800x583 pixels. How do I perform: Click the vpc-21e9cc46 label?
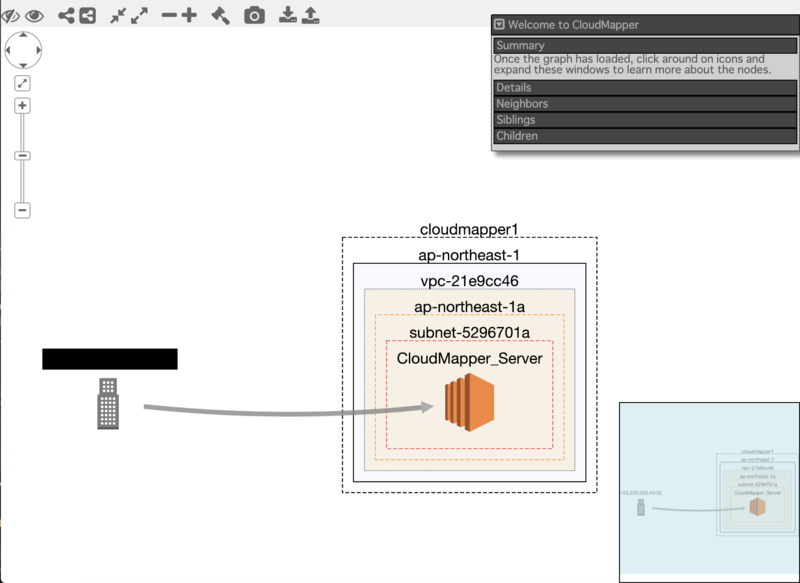469,281
